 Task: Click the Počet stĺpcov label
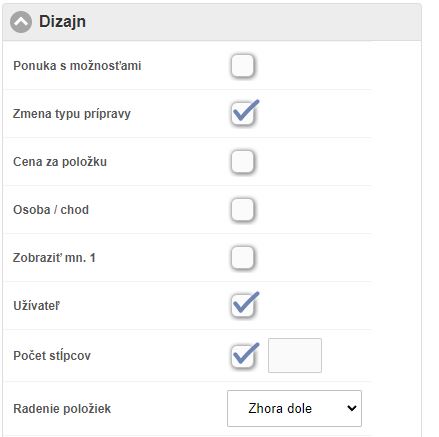[x=52, y=356]
